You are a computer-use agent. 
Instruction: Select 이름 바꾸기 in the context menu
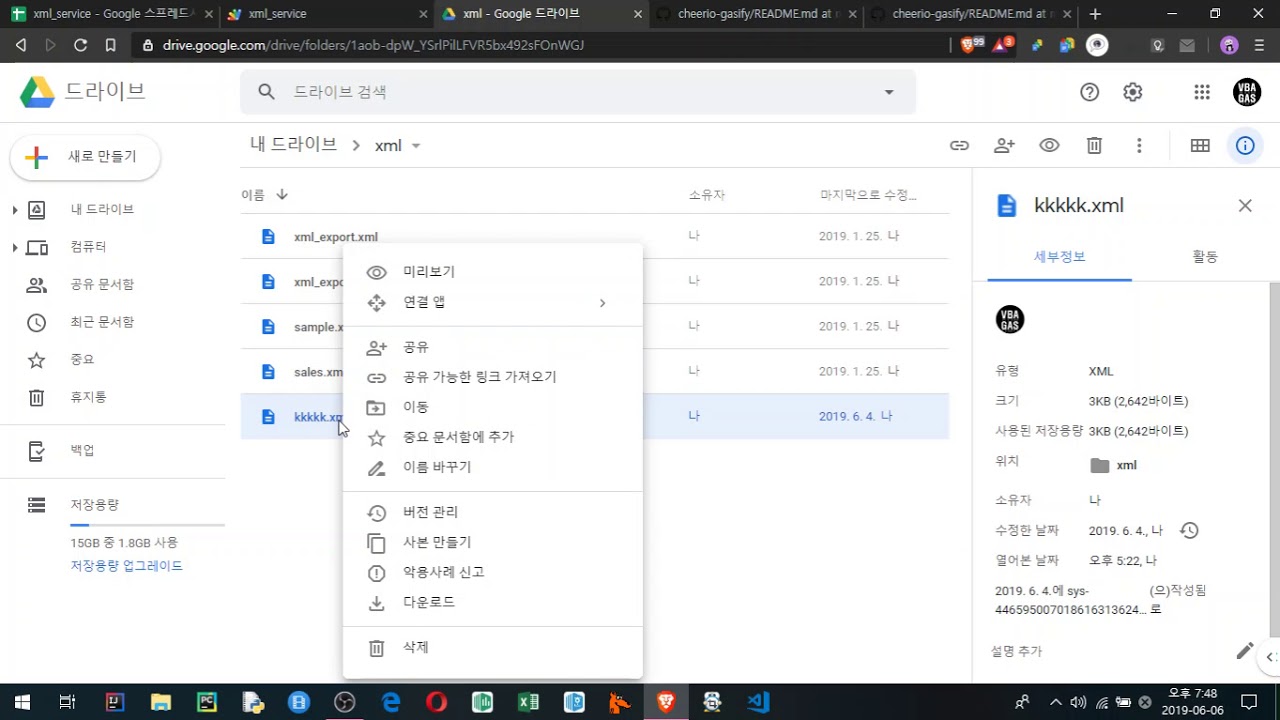[493, 467]
